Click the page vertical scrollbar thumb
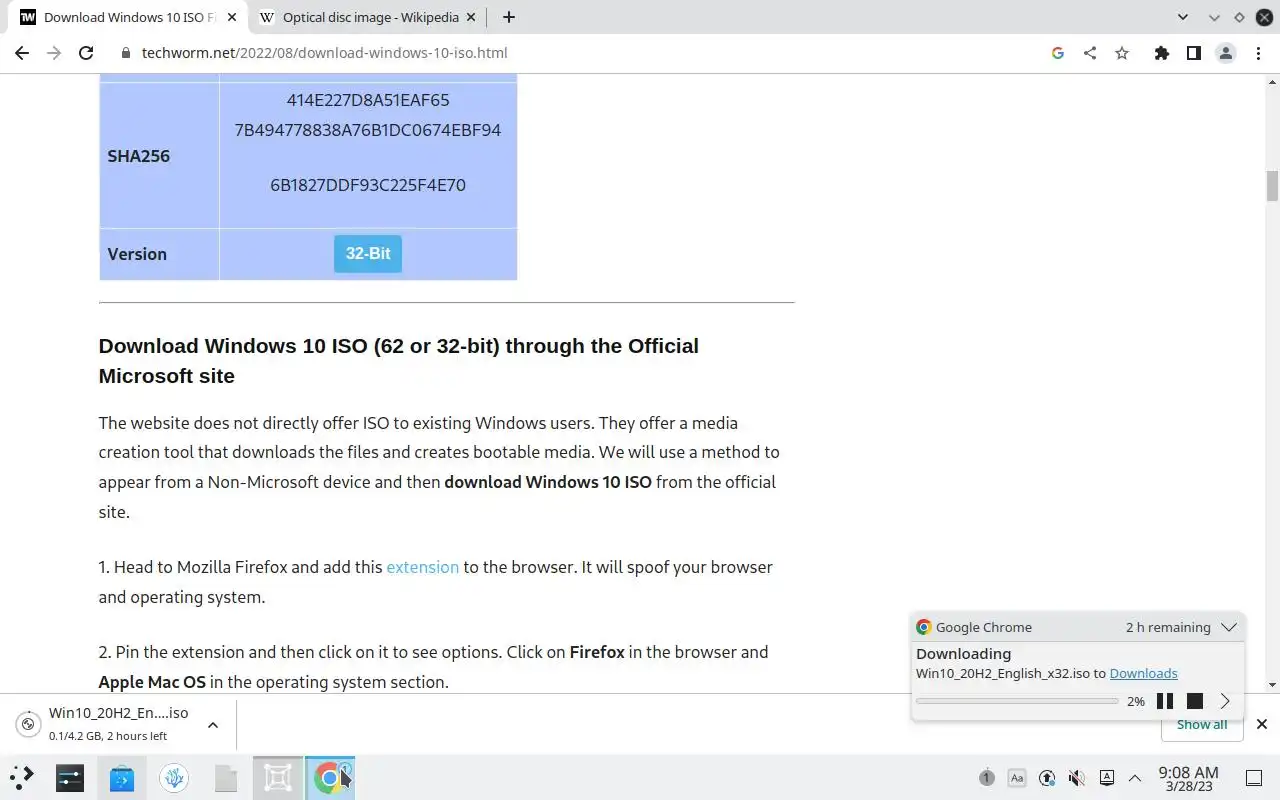1280x800 pixels. pos(1272,186)
